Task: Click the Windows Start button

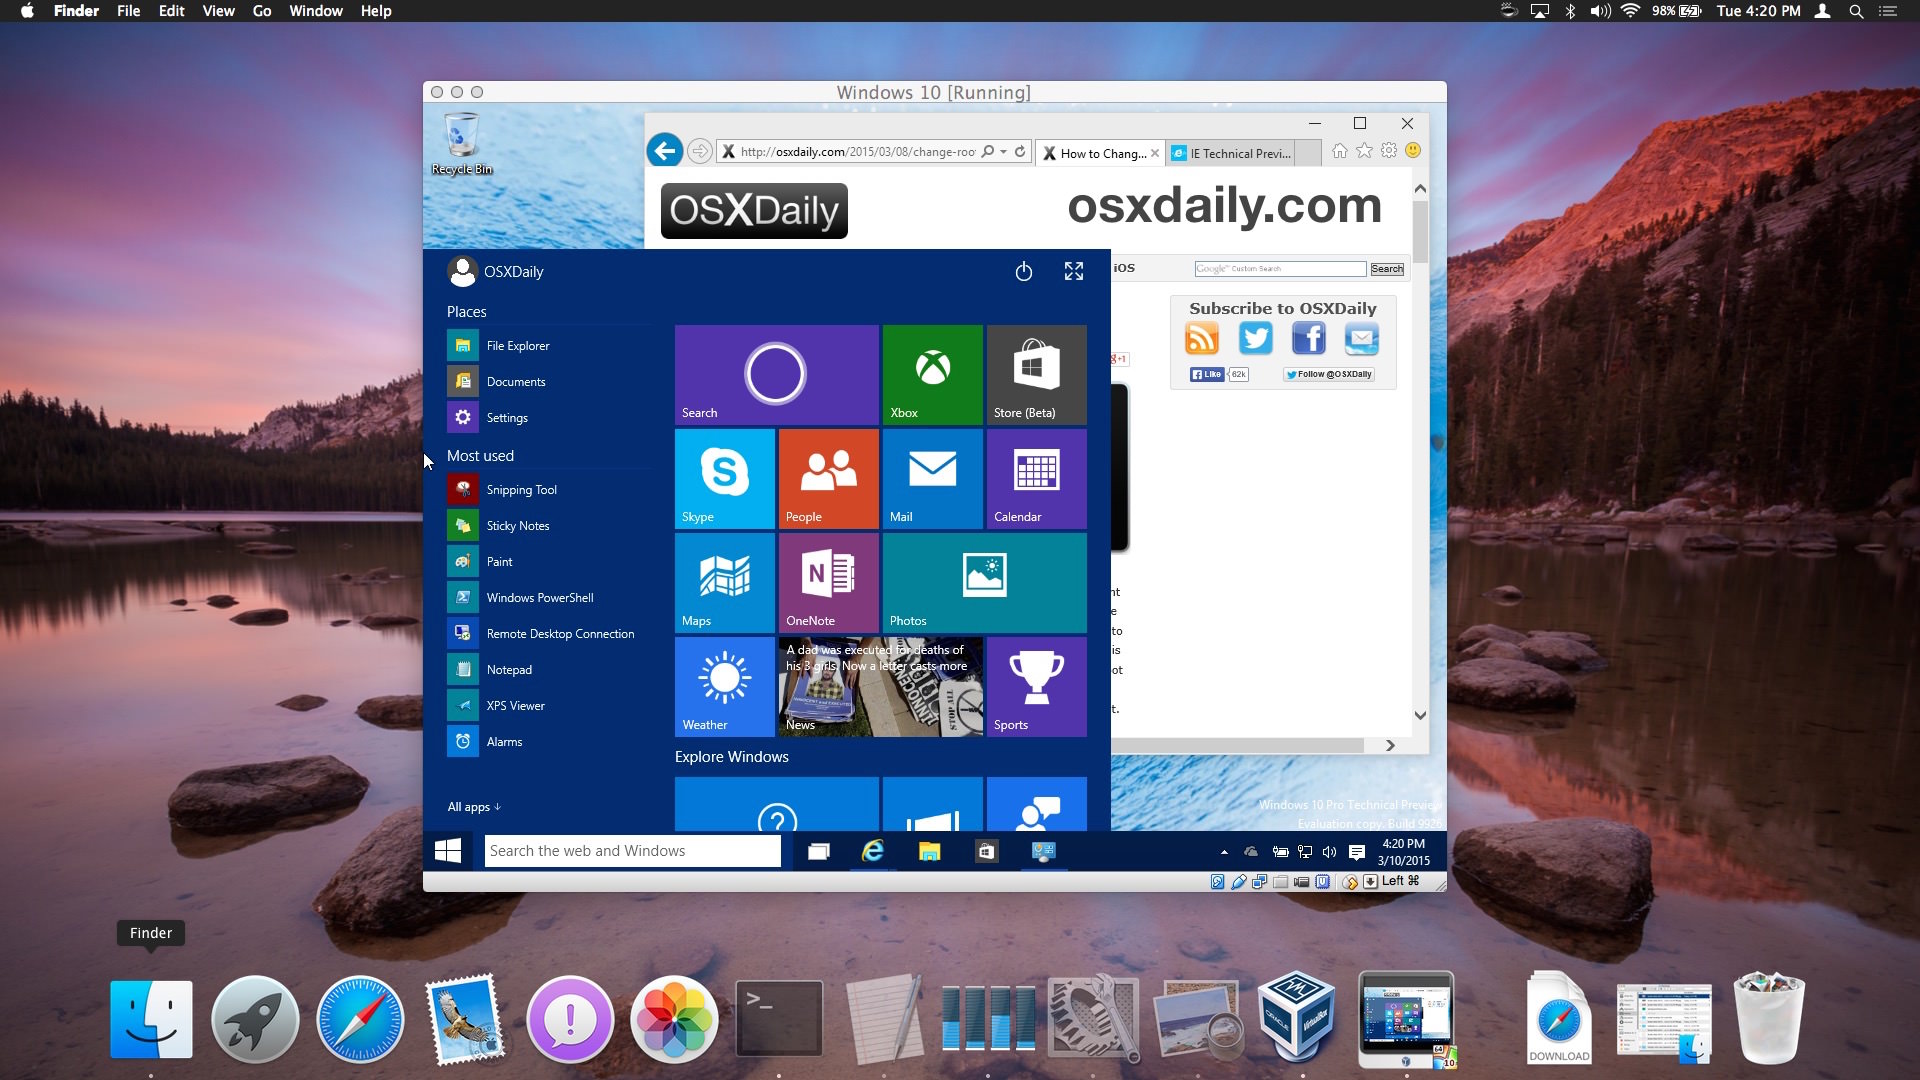Action: (x=448, y=851)
